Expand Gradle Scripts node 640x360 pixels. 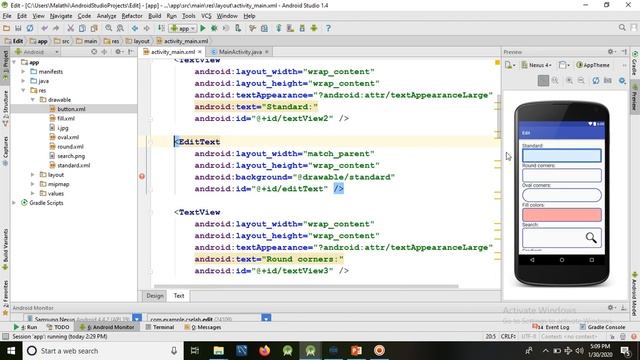[x=14, y=203]
